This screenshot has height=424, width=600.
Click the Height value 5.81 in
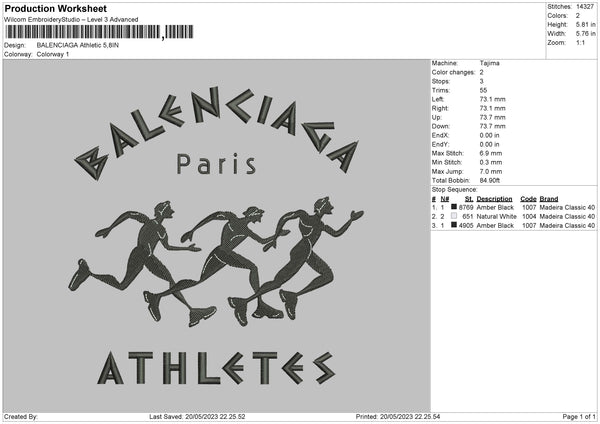(585, 24)
